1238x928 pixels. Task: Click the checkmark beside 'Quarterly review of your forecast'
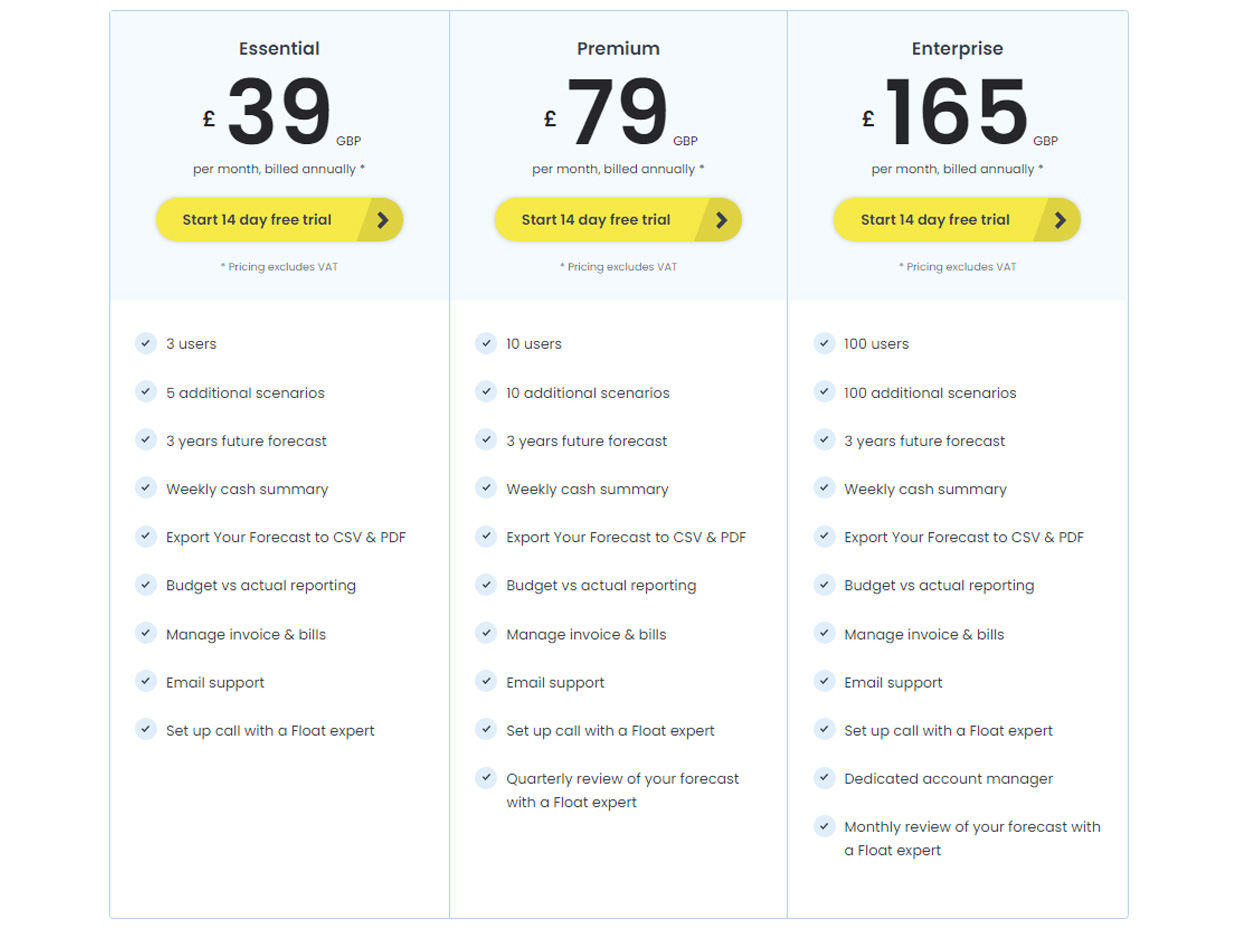coord(486,778)
